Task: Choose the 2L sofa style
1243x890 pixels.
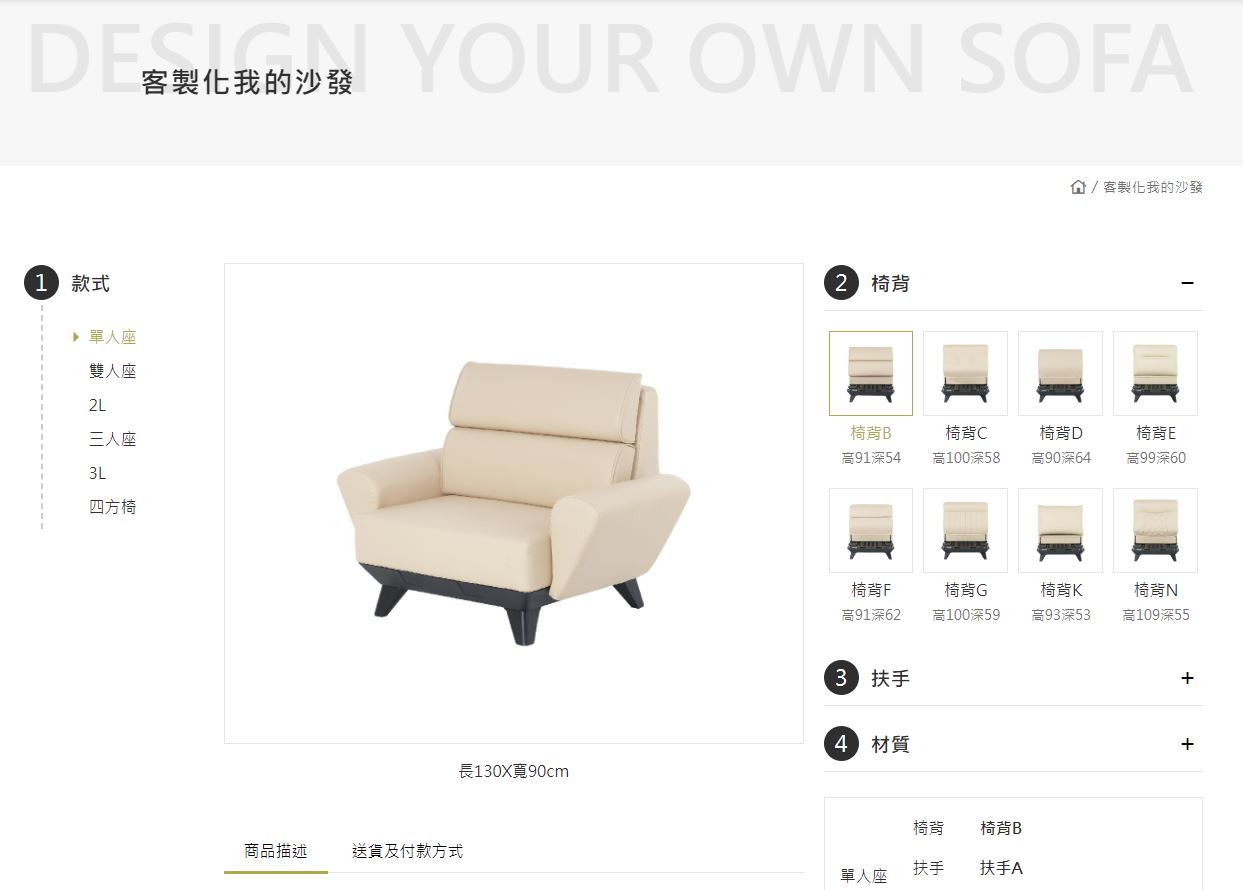Action: 97,405
